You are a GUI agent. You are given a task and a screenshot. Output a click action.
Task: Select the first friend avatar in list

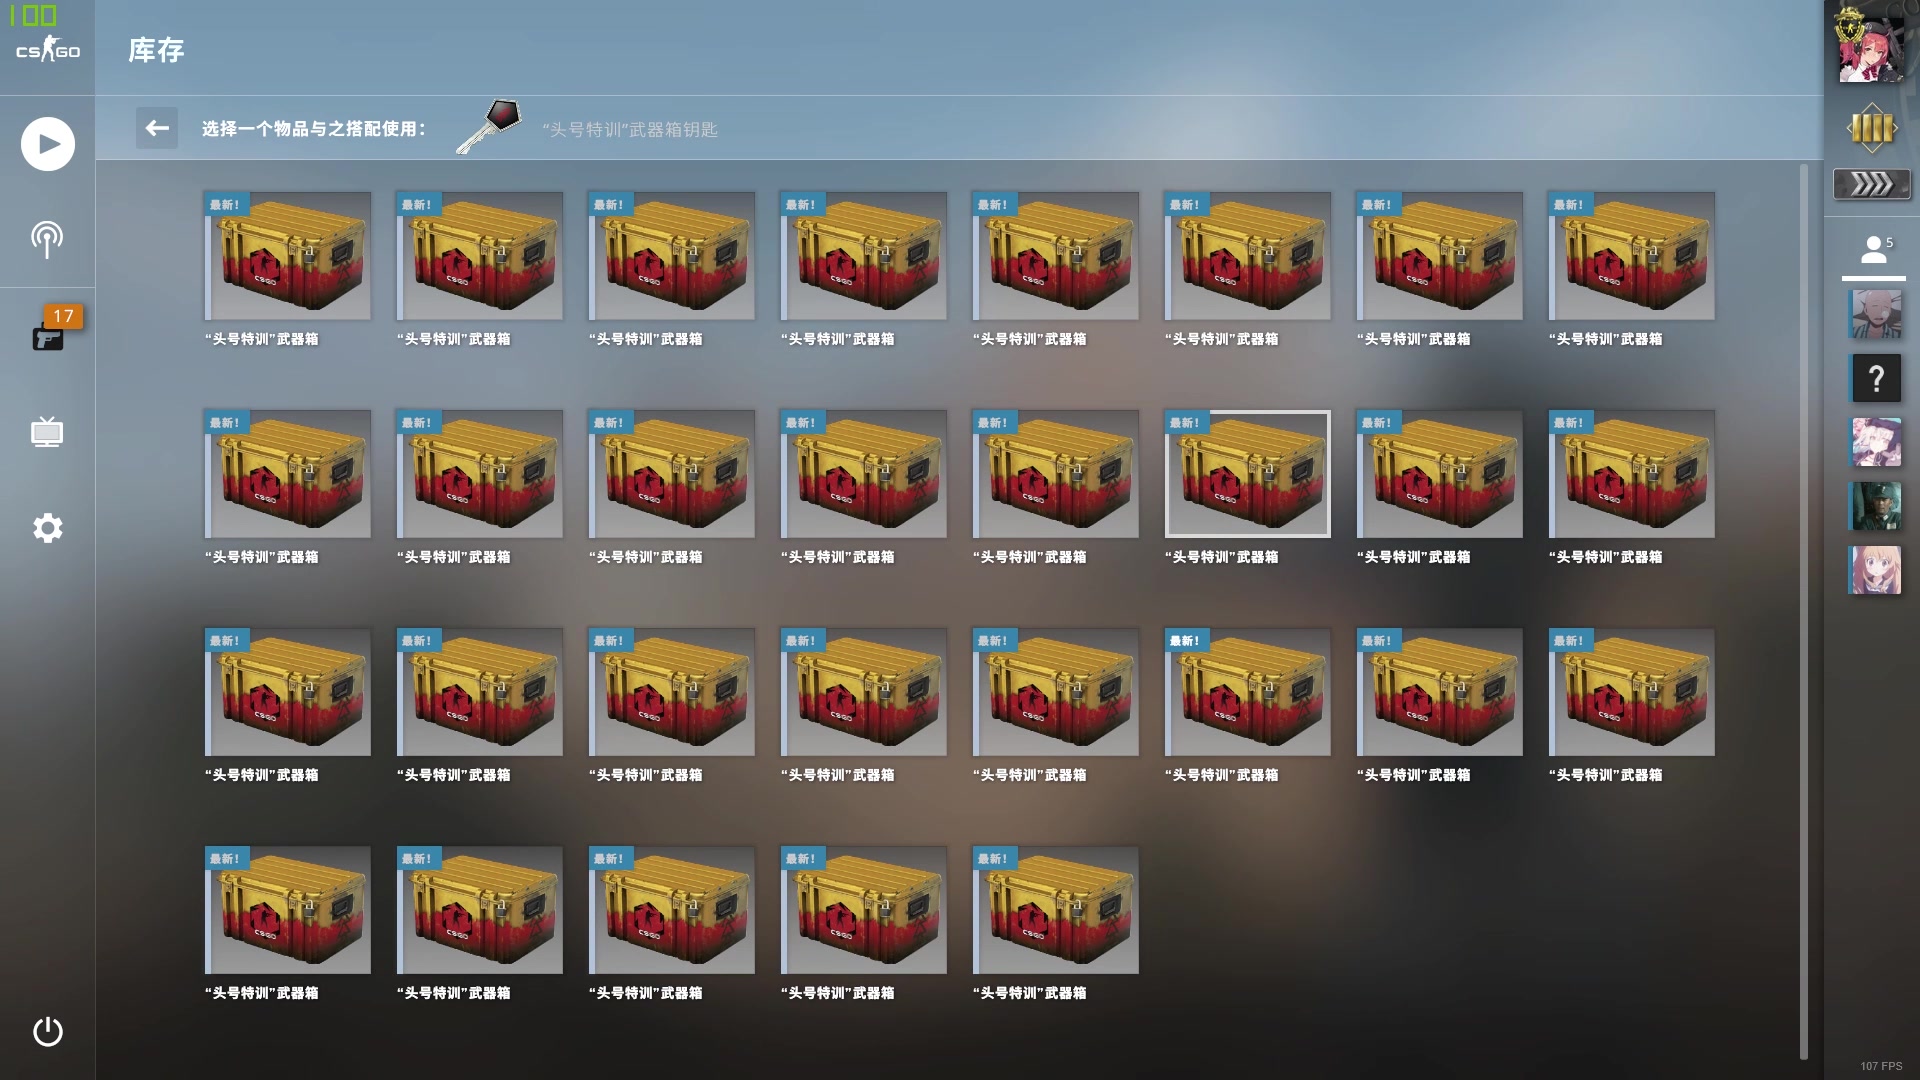(1875, 315)
